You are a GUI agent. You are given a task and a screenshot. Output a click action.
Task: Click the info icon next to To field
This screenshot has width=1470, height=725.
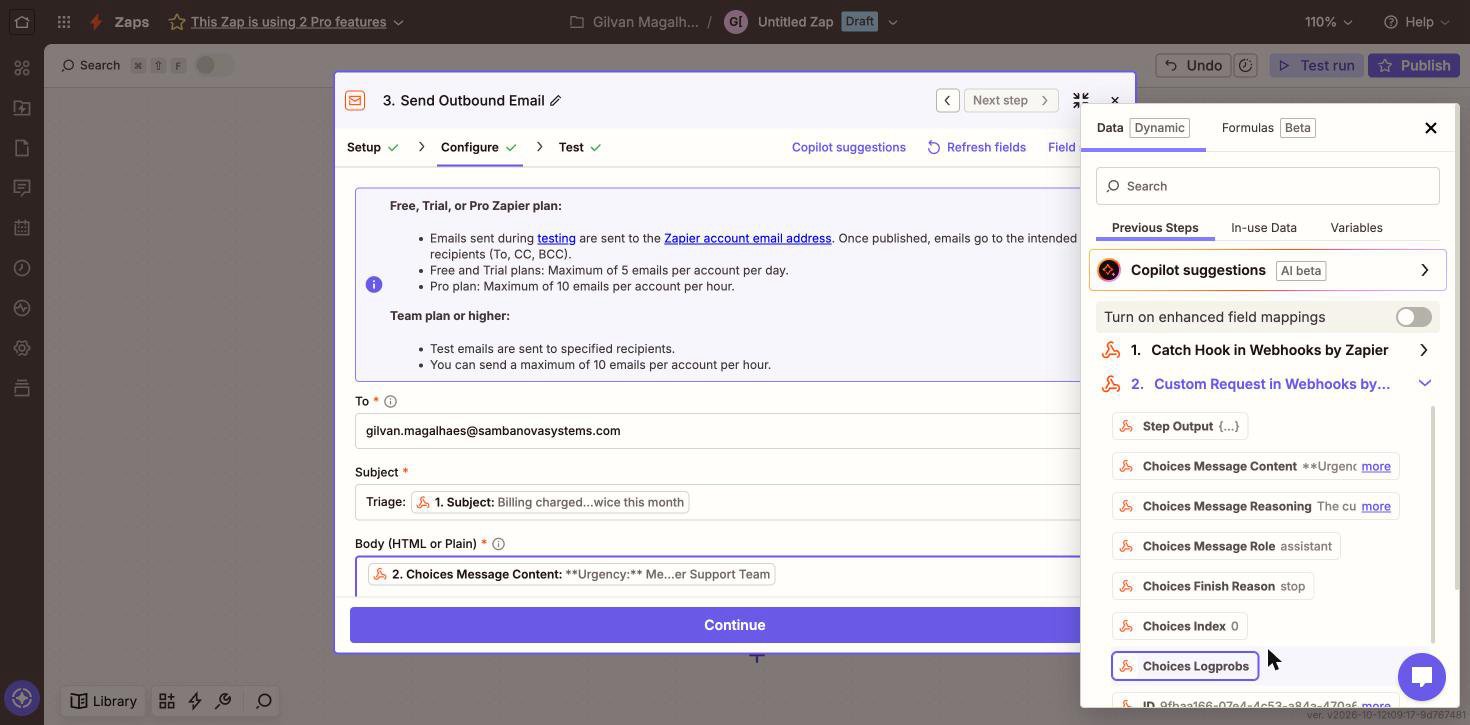click(x=391, y=402)
